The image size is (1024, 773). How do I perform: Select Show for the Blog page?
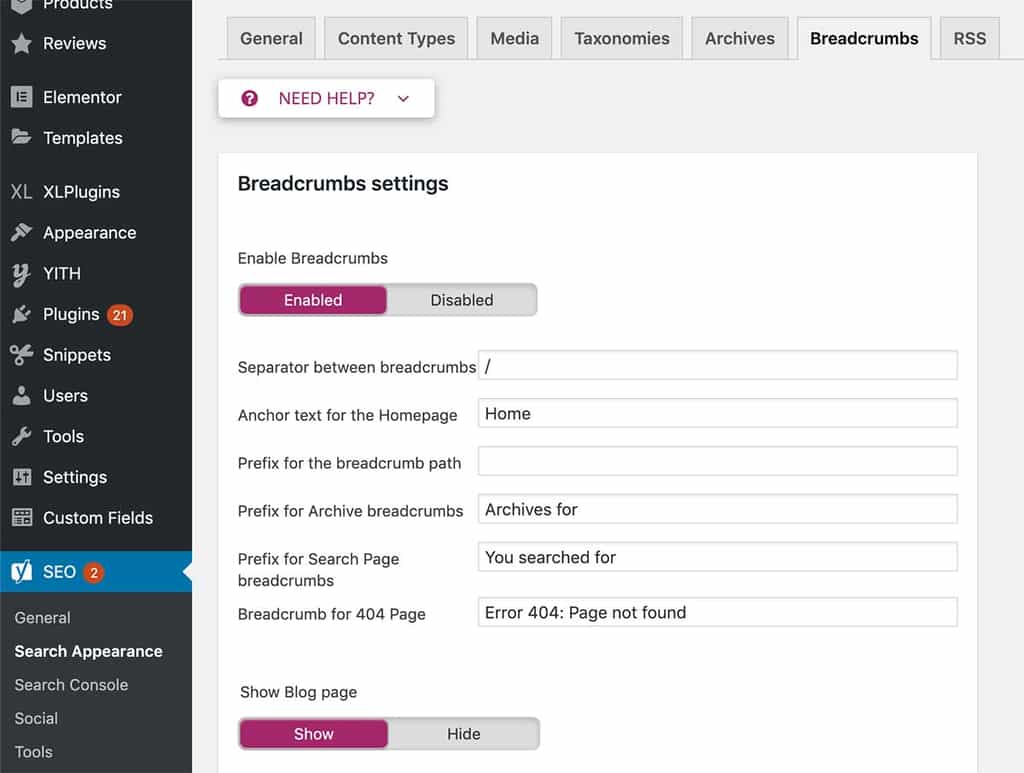pyautogui.click(x=313, y=734)
